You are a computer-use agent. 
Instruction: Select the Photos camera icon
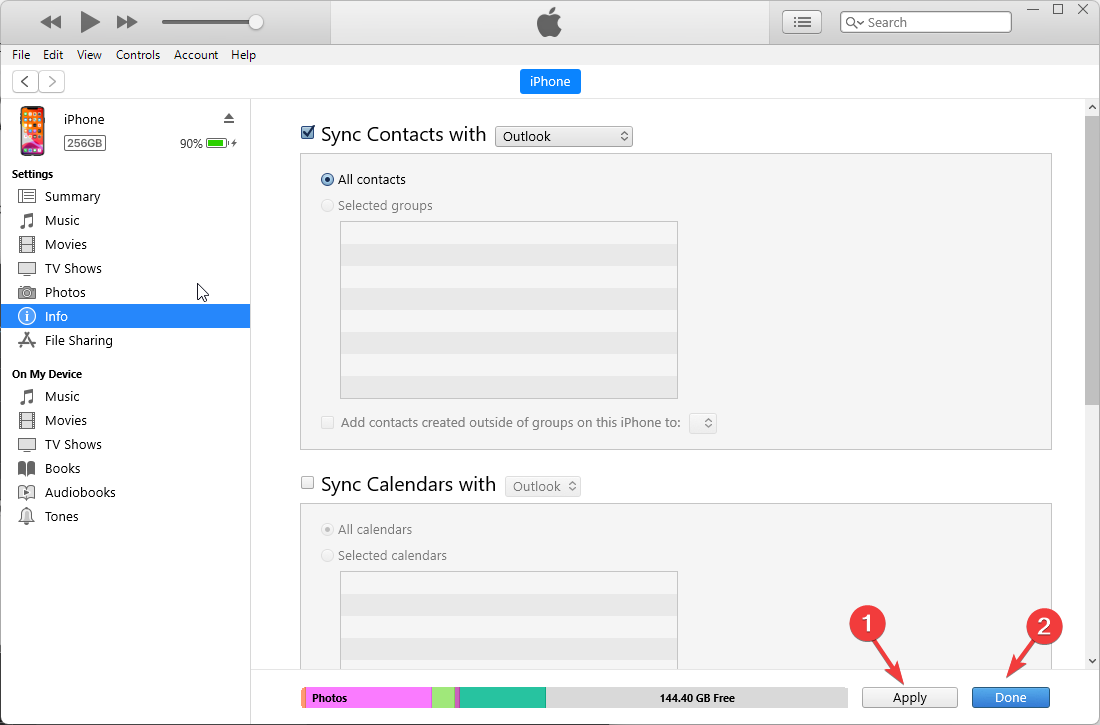(27, 293)
